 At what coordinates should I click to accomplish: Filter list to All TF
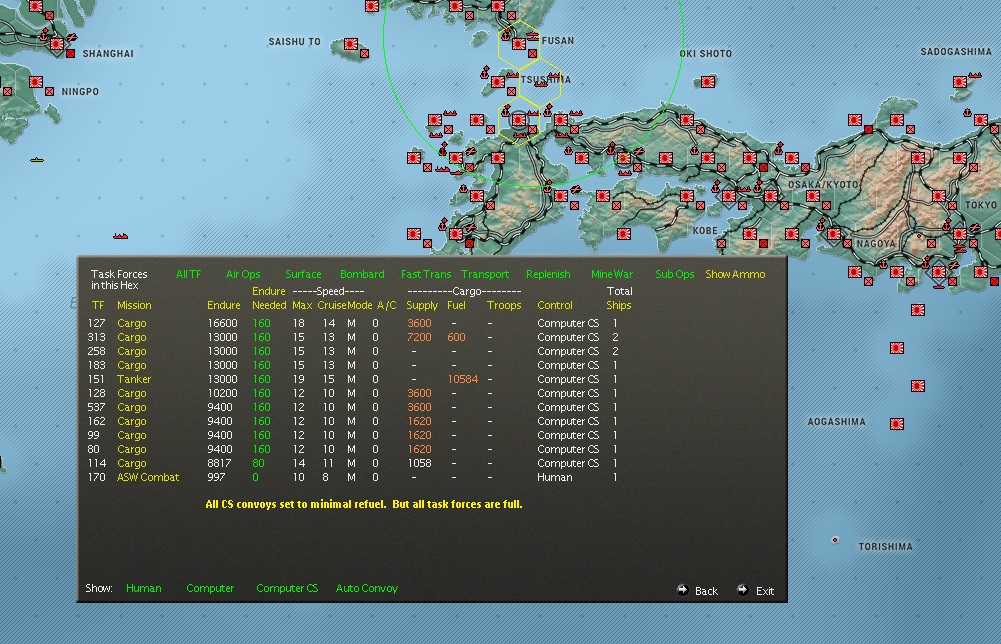188,274
